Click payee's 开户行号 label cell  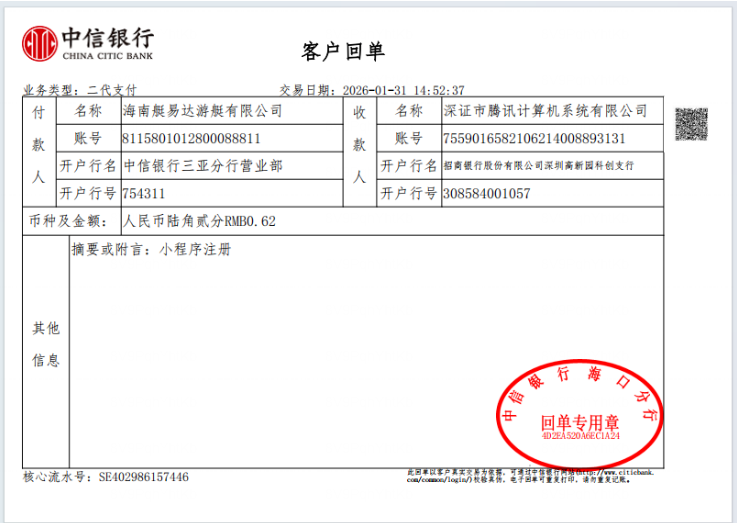point(409,193)
